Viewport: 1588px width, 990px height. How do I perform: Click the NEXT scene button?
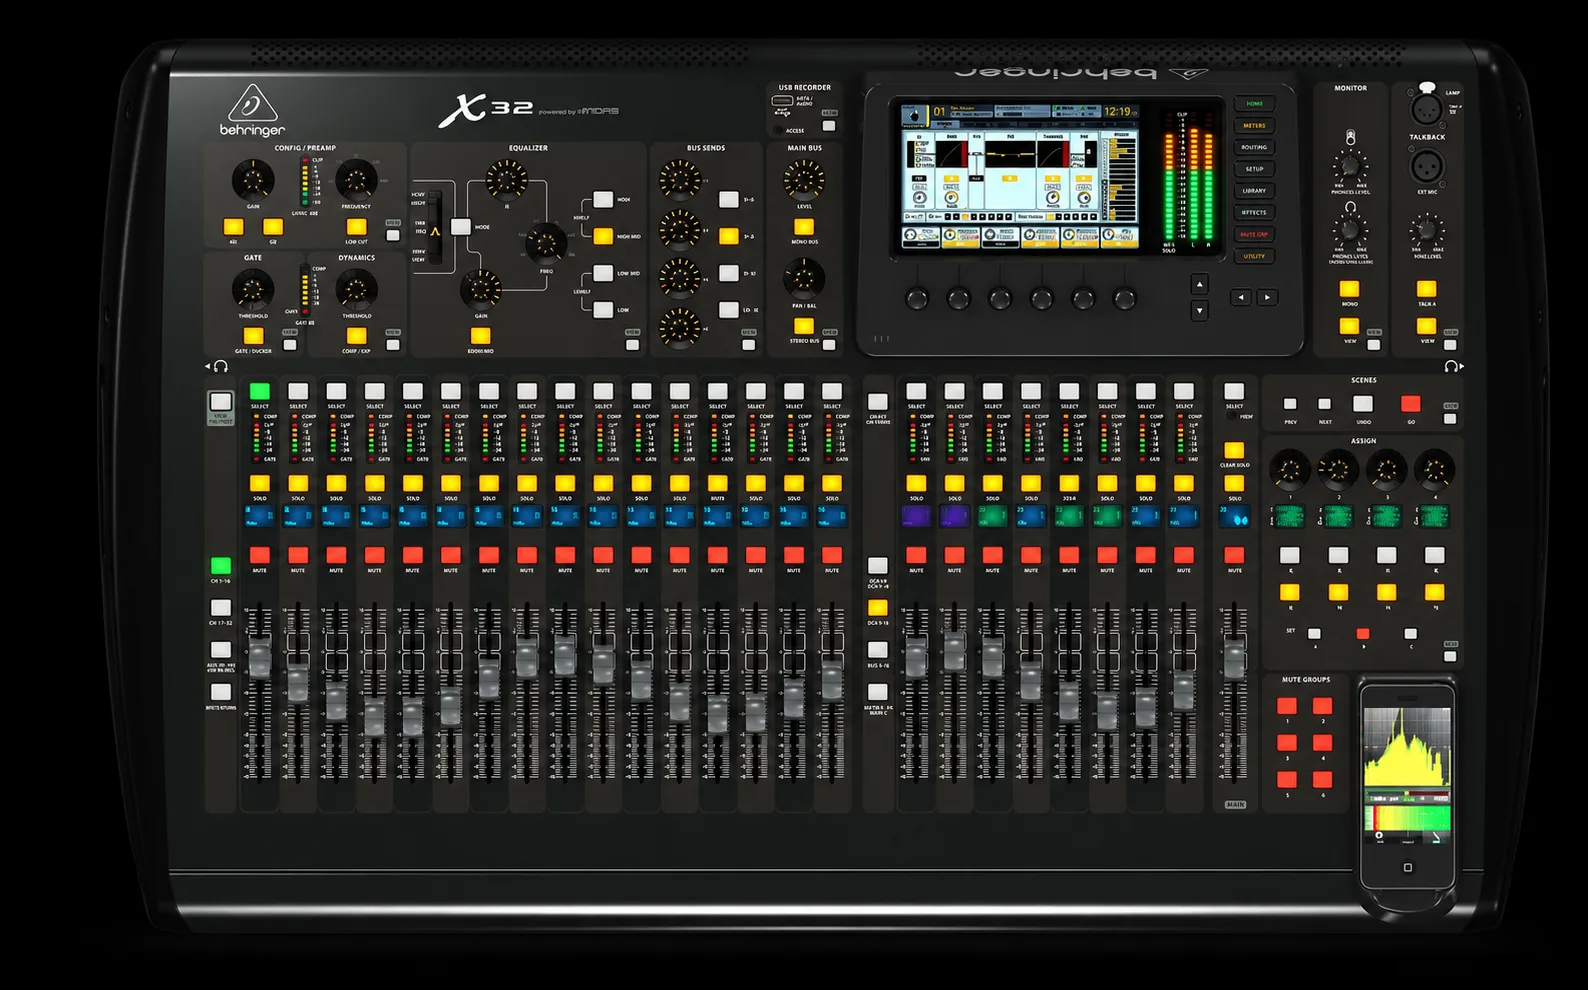[1325, 405]
